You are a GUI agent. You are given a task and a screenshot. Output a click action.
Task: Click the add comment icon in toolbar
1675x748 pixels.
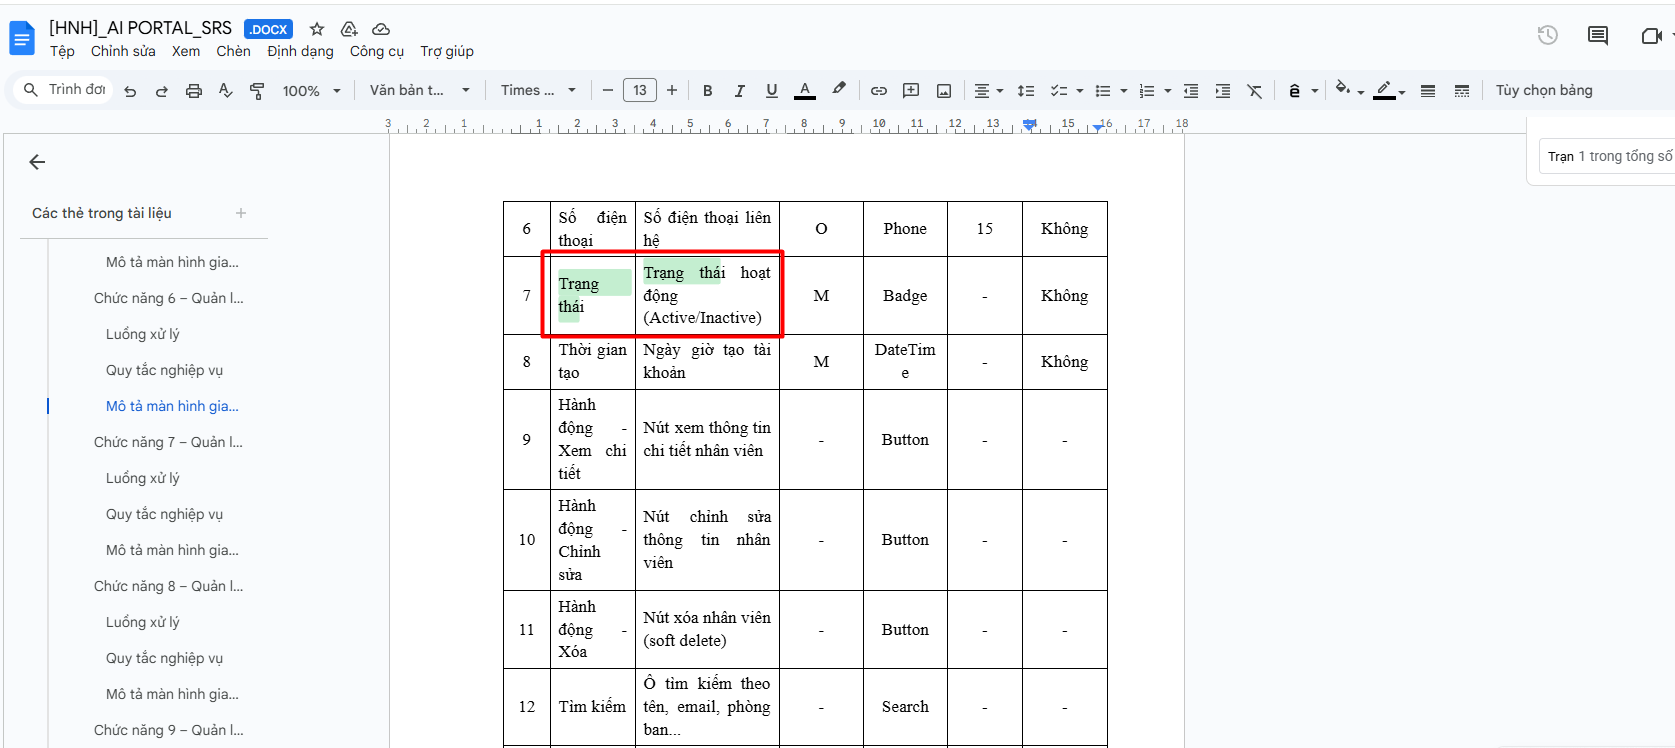click(911, 91)
